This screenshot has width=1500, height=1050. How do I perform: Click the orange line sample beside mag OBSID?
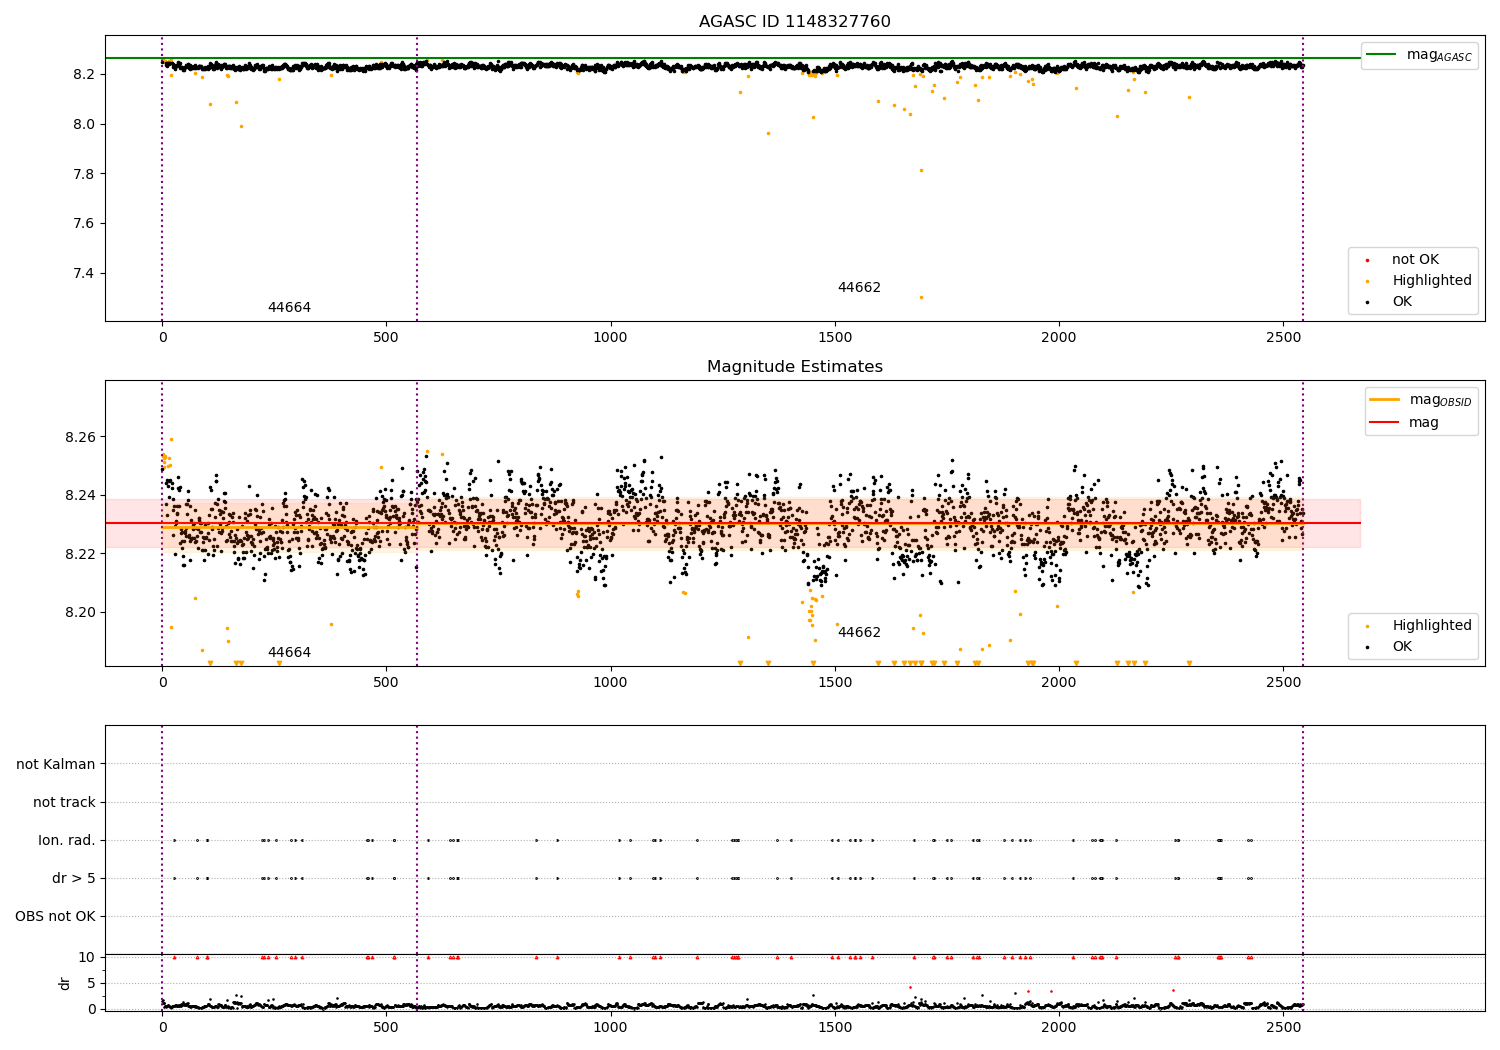(1385, 400)
